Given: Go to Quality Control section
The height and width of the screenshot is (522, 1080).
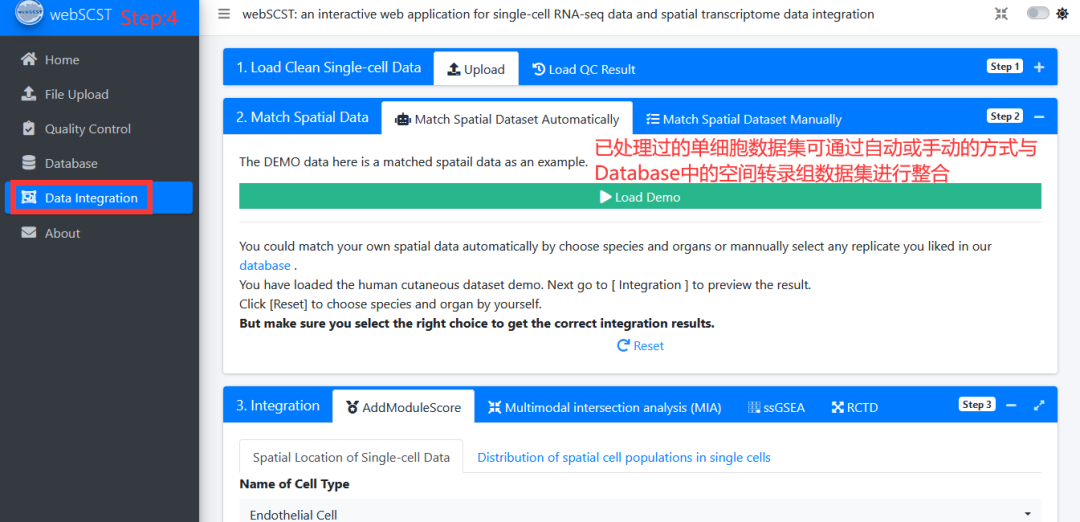Looking at the screenshot, I should point(99,129).
